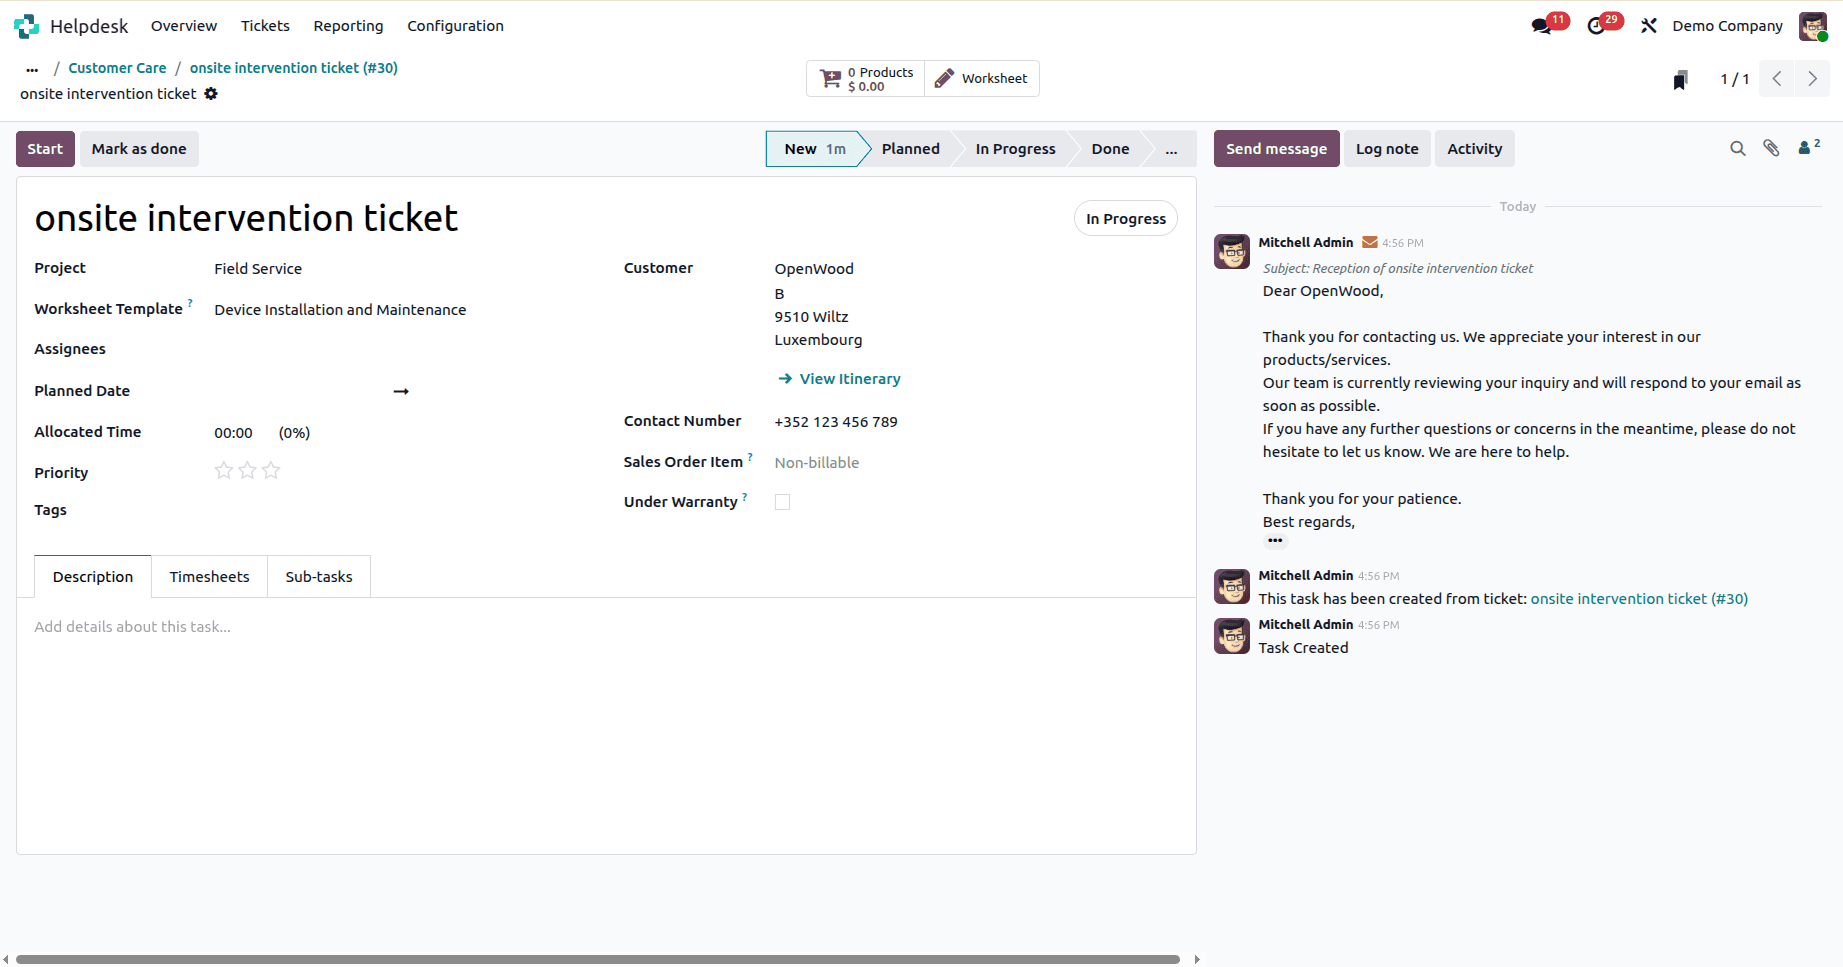Viewport: 1843px width, 967px height.
Task: Expand the truncated email with ellipsis
Action: (x=1275, y=540)
